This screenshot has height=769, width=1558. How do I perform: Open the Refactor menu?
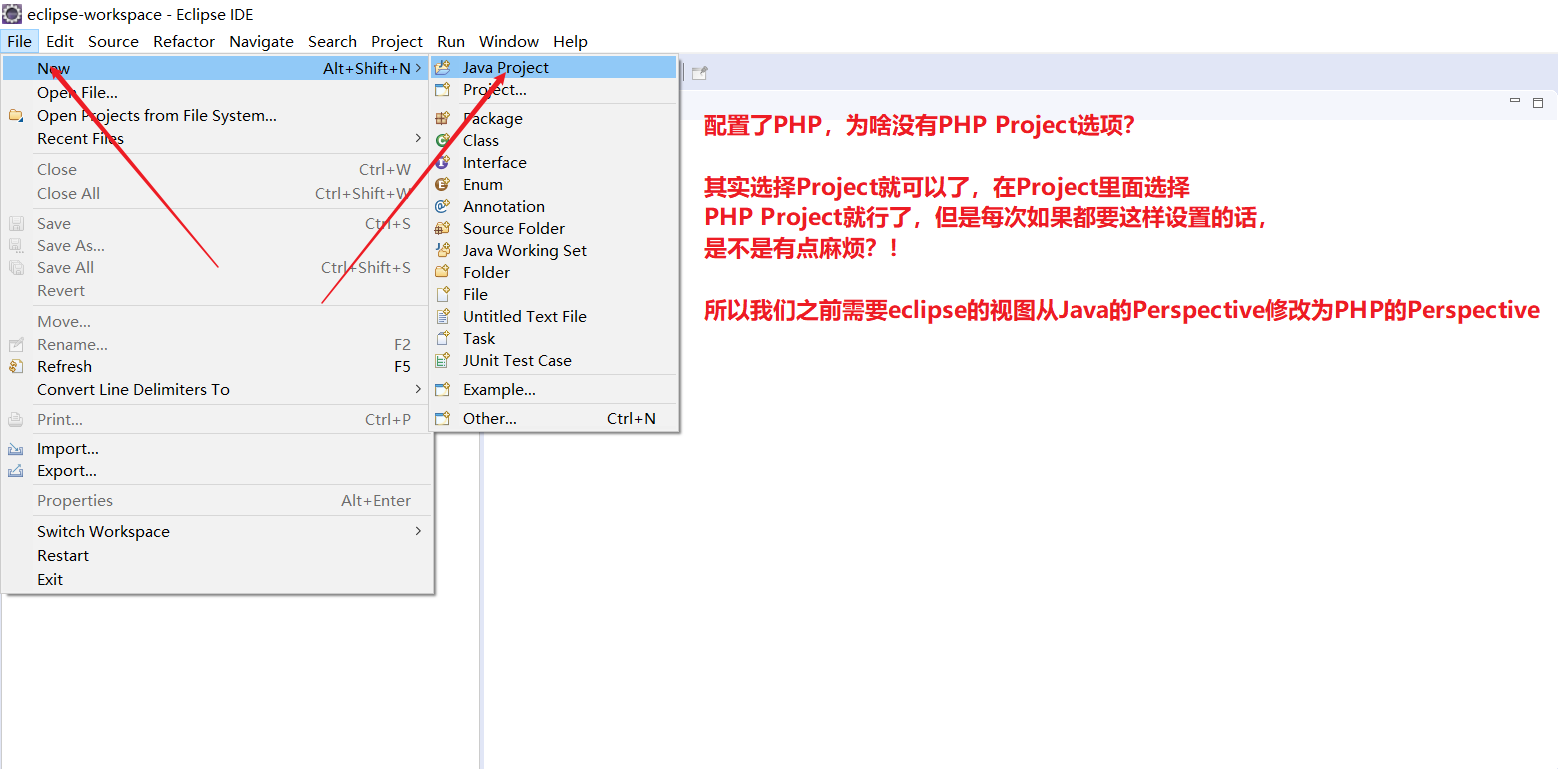(184, 41)
